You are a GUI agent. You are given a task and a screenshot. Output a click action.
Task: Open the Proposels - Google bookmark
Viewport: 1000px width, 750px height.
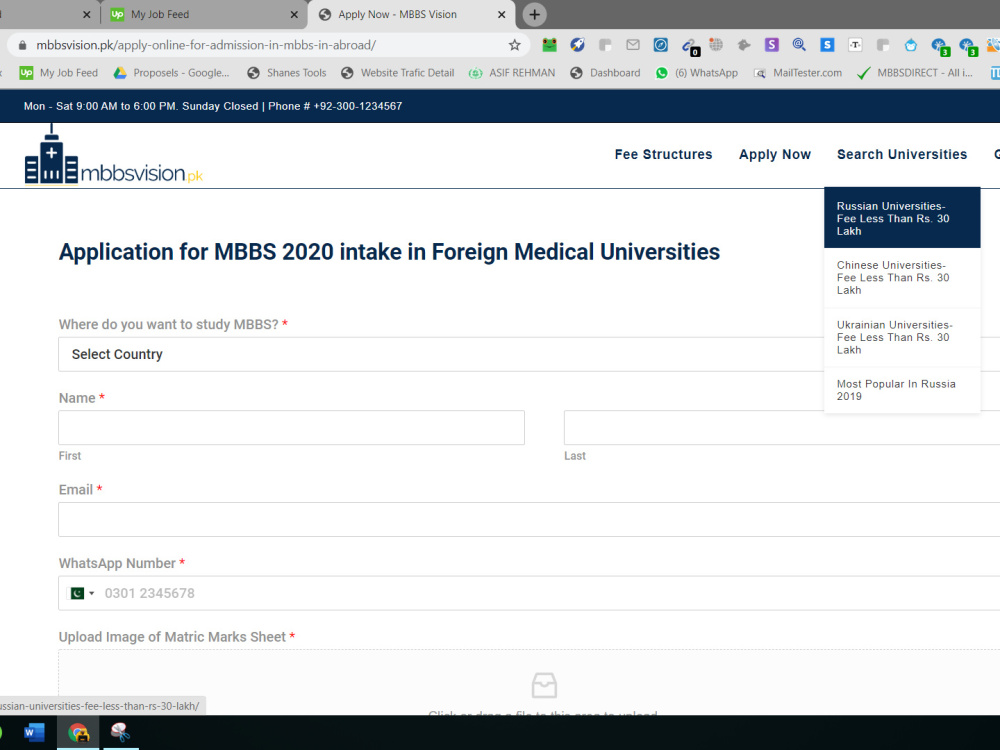[x=172, y=73]
